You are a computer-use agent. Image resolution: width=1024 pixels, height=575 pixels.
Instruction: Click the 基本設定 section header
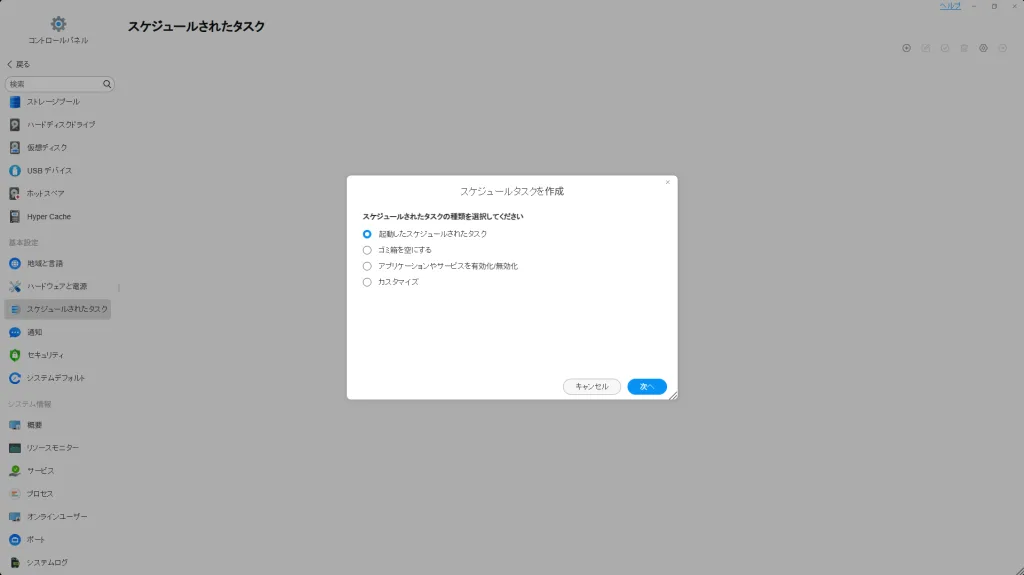24,242
